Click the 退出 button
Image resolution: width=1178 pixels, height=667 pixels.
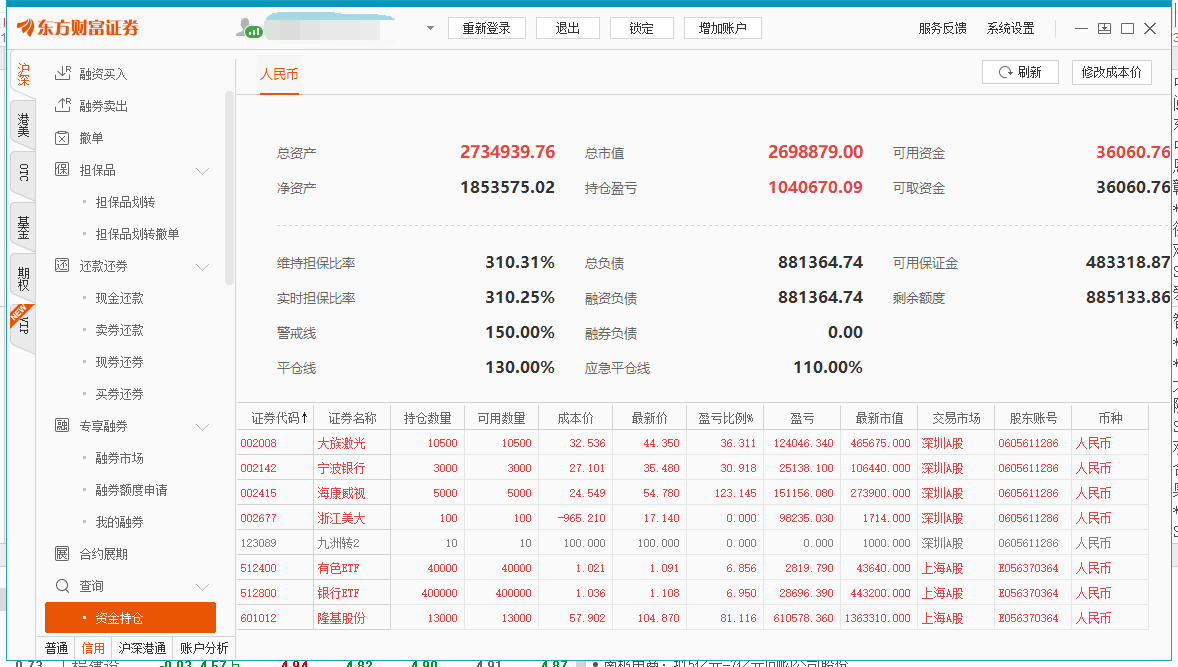[568, 28]
